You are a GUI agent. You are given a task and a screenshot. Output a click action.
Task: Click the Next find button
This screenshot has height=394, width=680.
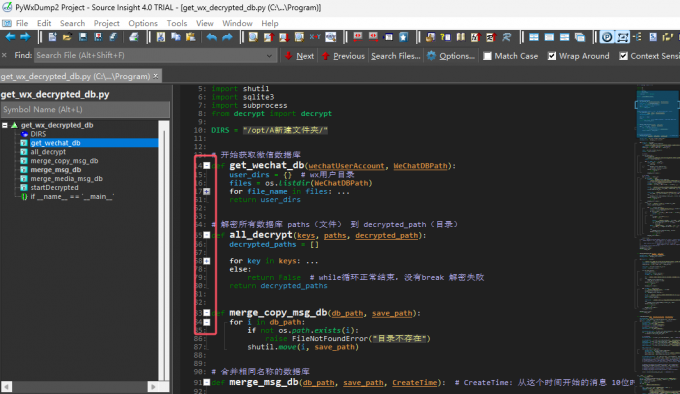click(300, 56)
